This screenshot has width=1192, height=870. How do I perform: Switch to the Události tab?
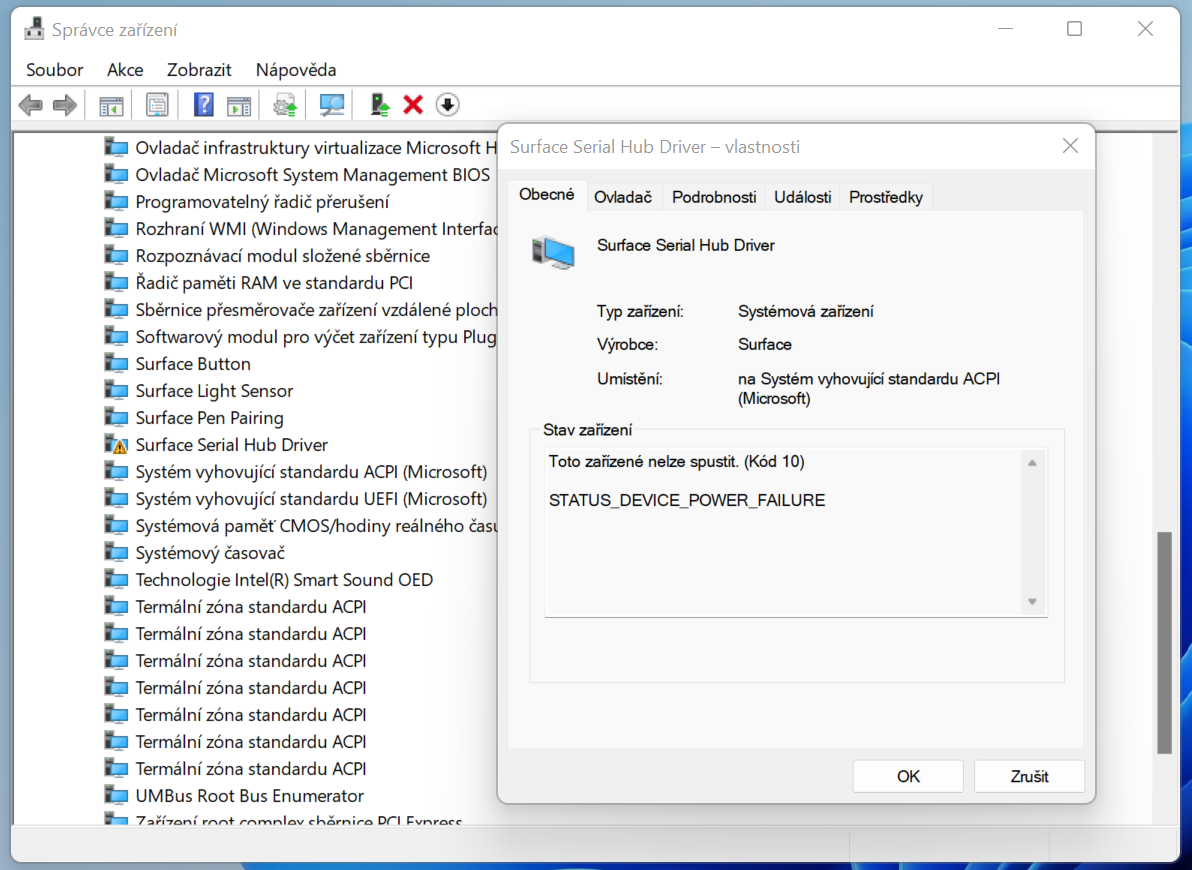click(802, 197)
